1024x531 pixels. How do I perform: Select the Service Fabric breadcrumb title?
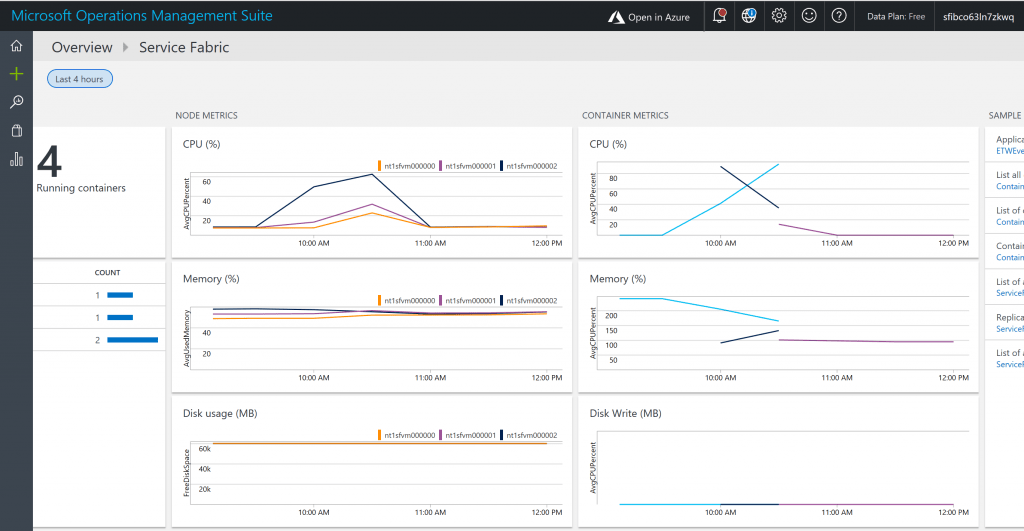tap(184, 47)
